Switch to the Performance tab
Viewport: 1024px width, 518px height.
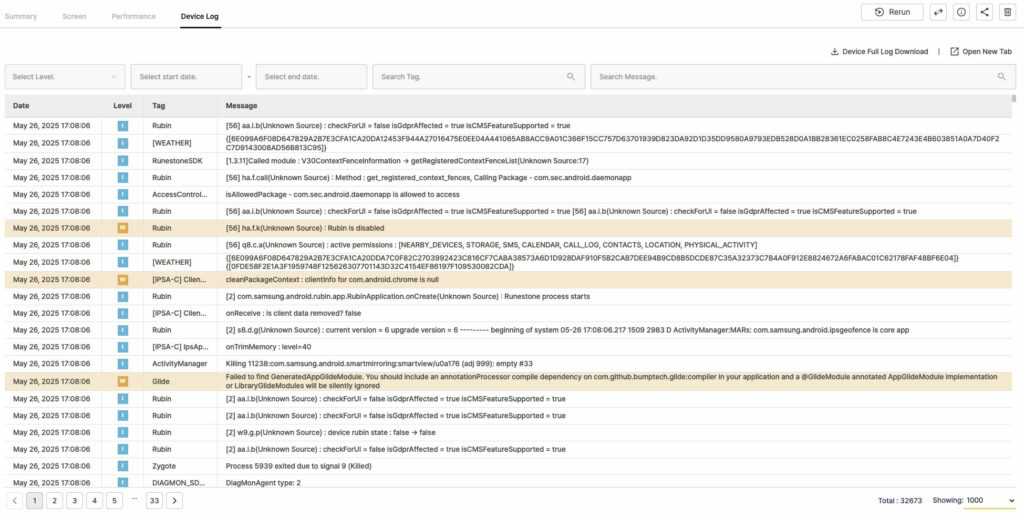(133, 17)
